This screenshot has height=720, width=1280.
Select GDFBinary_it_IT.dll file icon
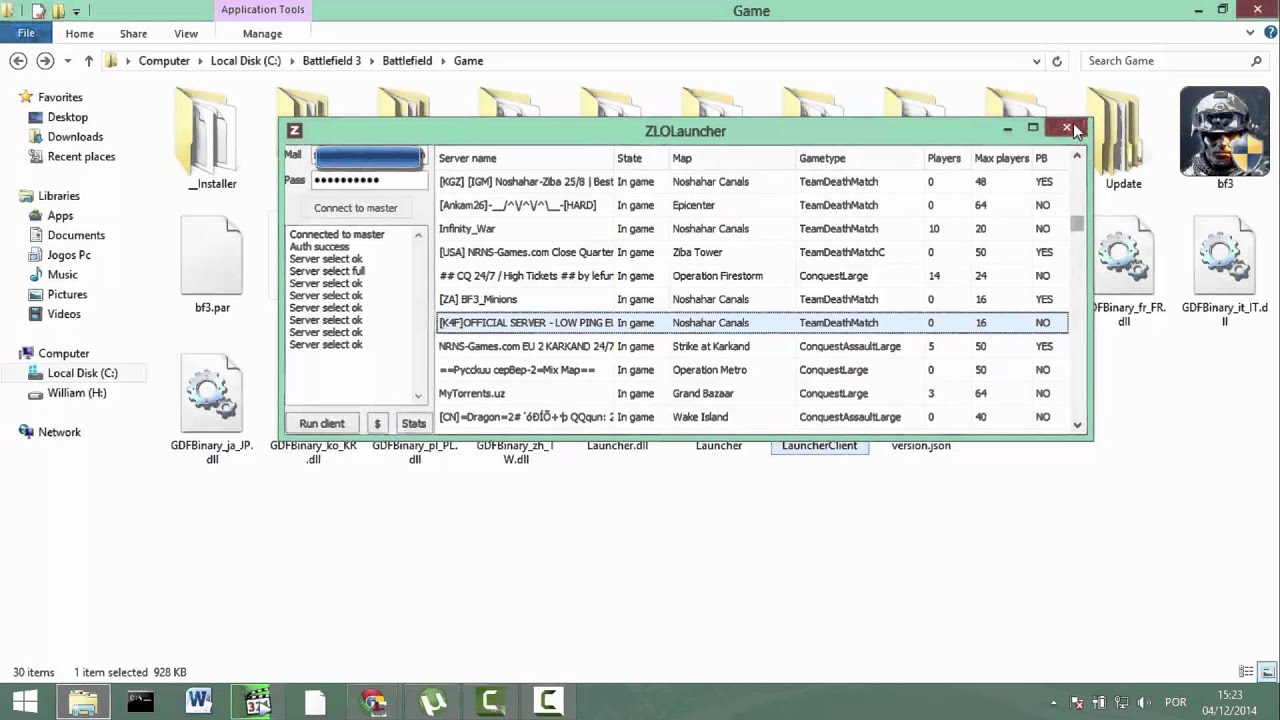click(1224, 256)
